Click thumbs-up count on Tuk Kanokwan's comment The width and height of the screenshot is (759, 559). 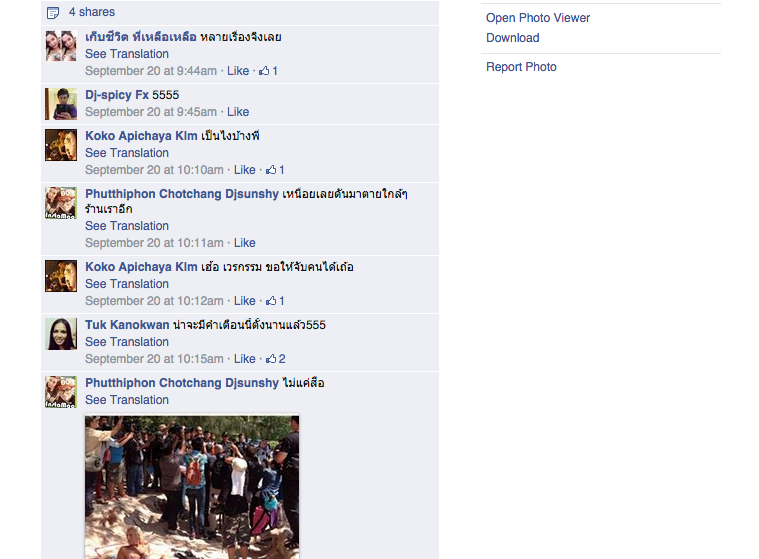[275, 359]
